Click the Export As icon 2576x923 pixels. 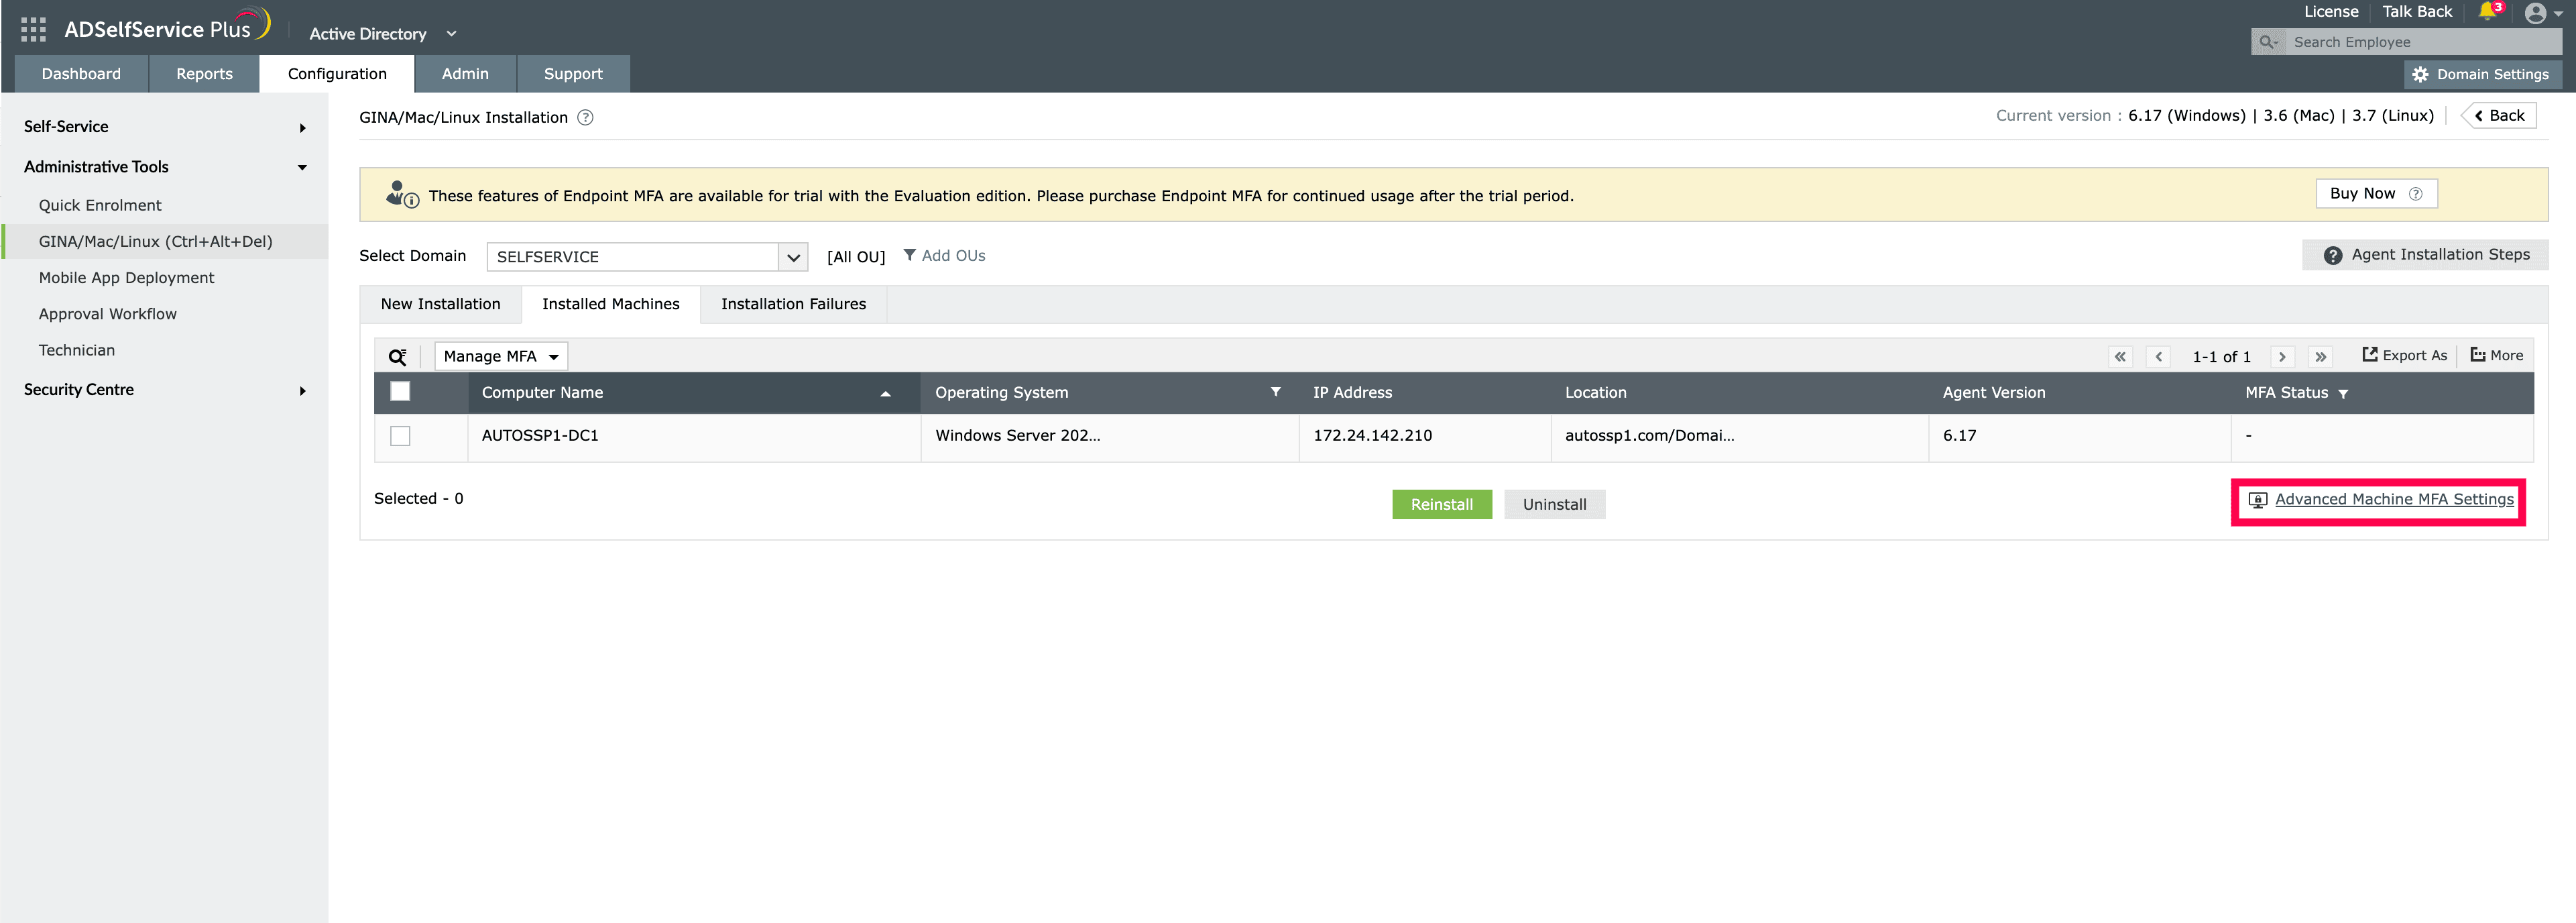tap(2369, 354)
